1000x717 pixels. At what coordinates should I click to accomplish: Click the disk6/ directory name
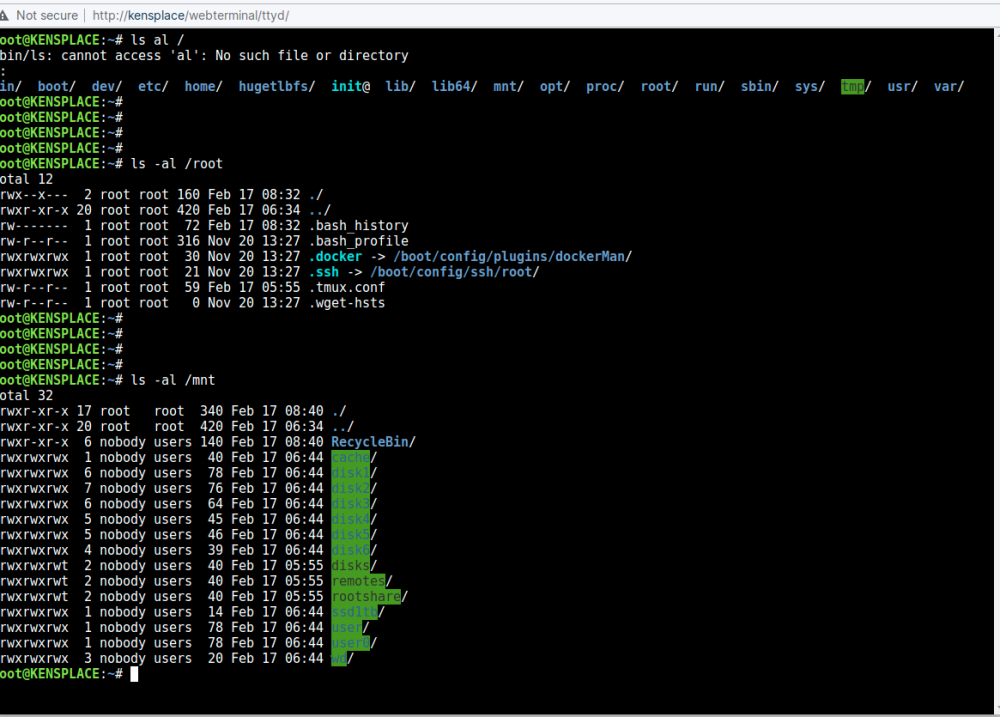pyautogui.click(x=355, y=551)
